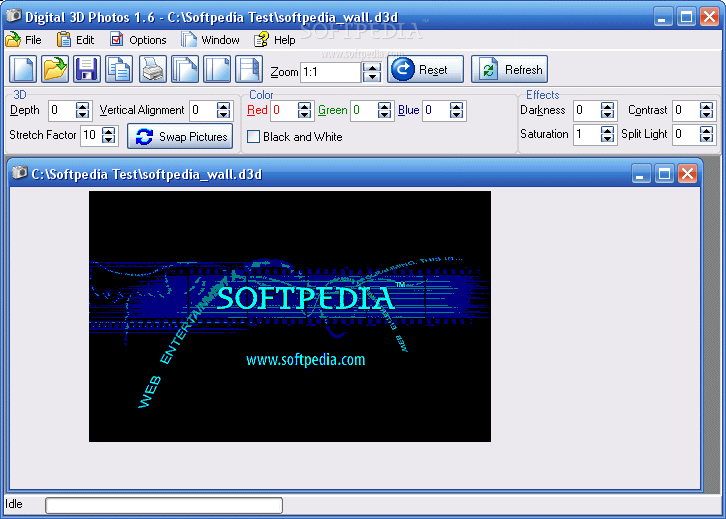The height and width of the screenshot is (519, 726).
Task: Maximize the softpedia_wall.d3d child window
Action: click(x=664, y=174)
